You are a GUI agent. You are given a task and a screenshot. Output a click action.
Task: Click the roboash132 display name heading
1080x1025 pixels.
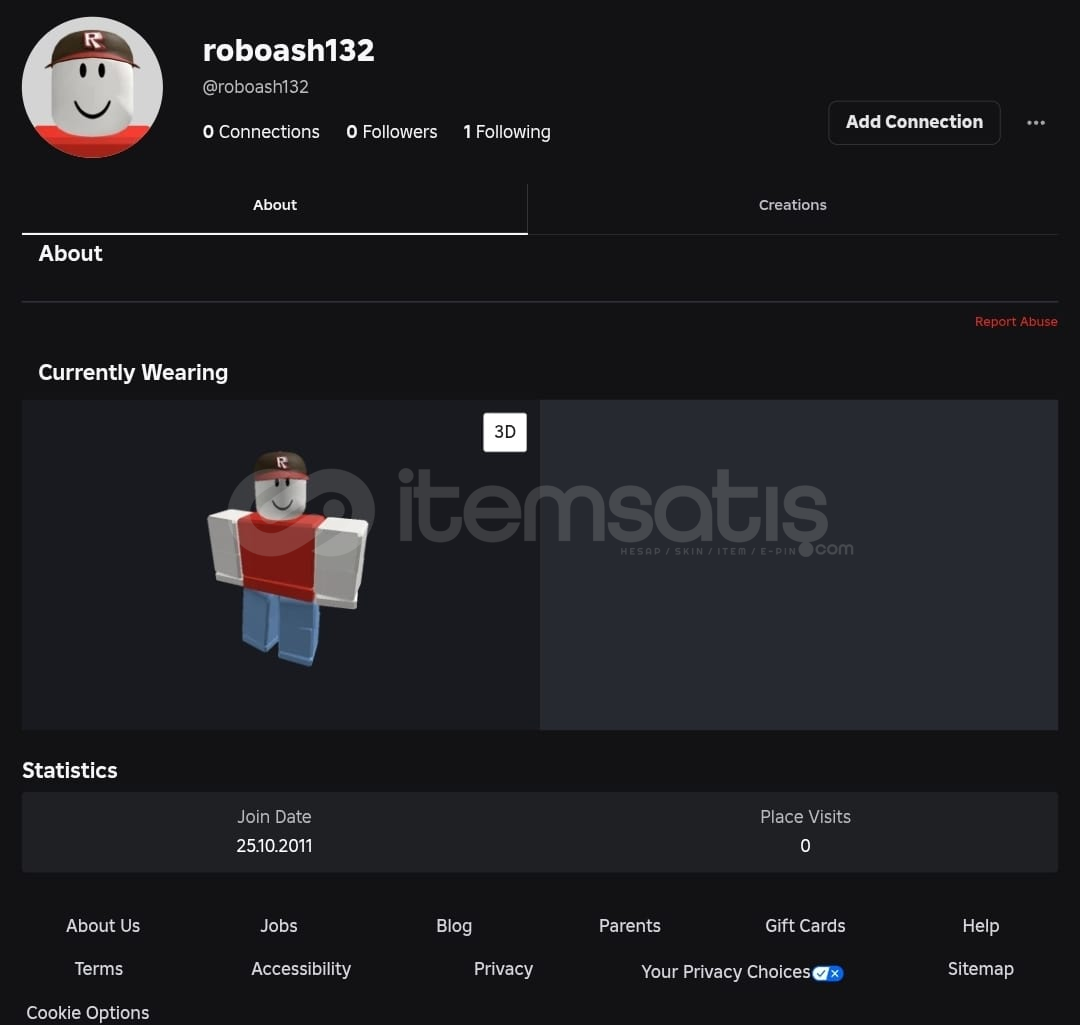[289, 50]
